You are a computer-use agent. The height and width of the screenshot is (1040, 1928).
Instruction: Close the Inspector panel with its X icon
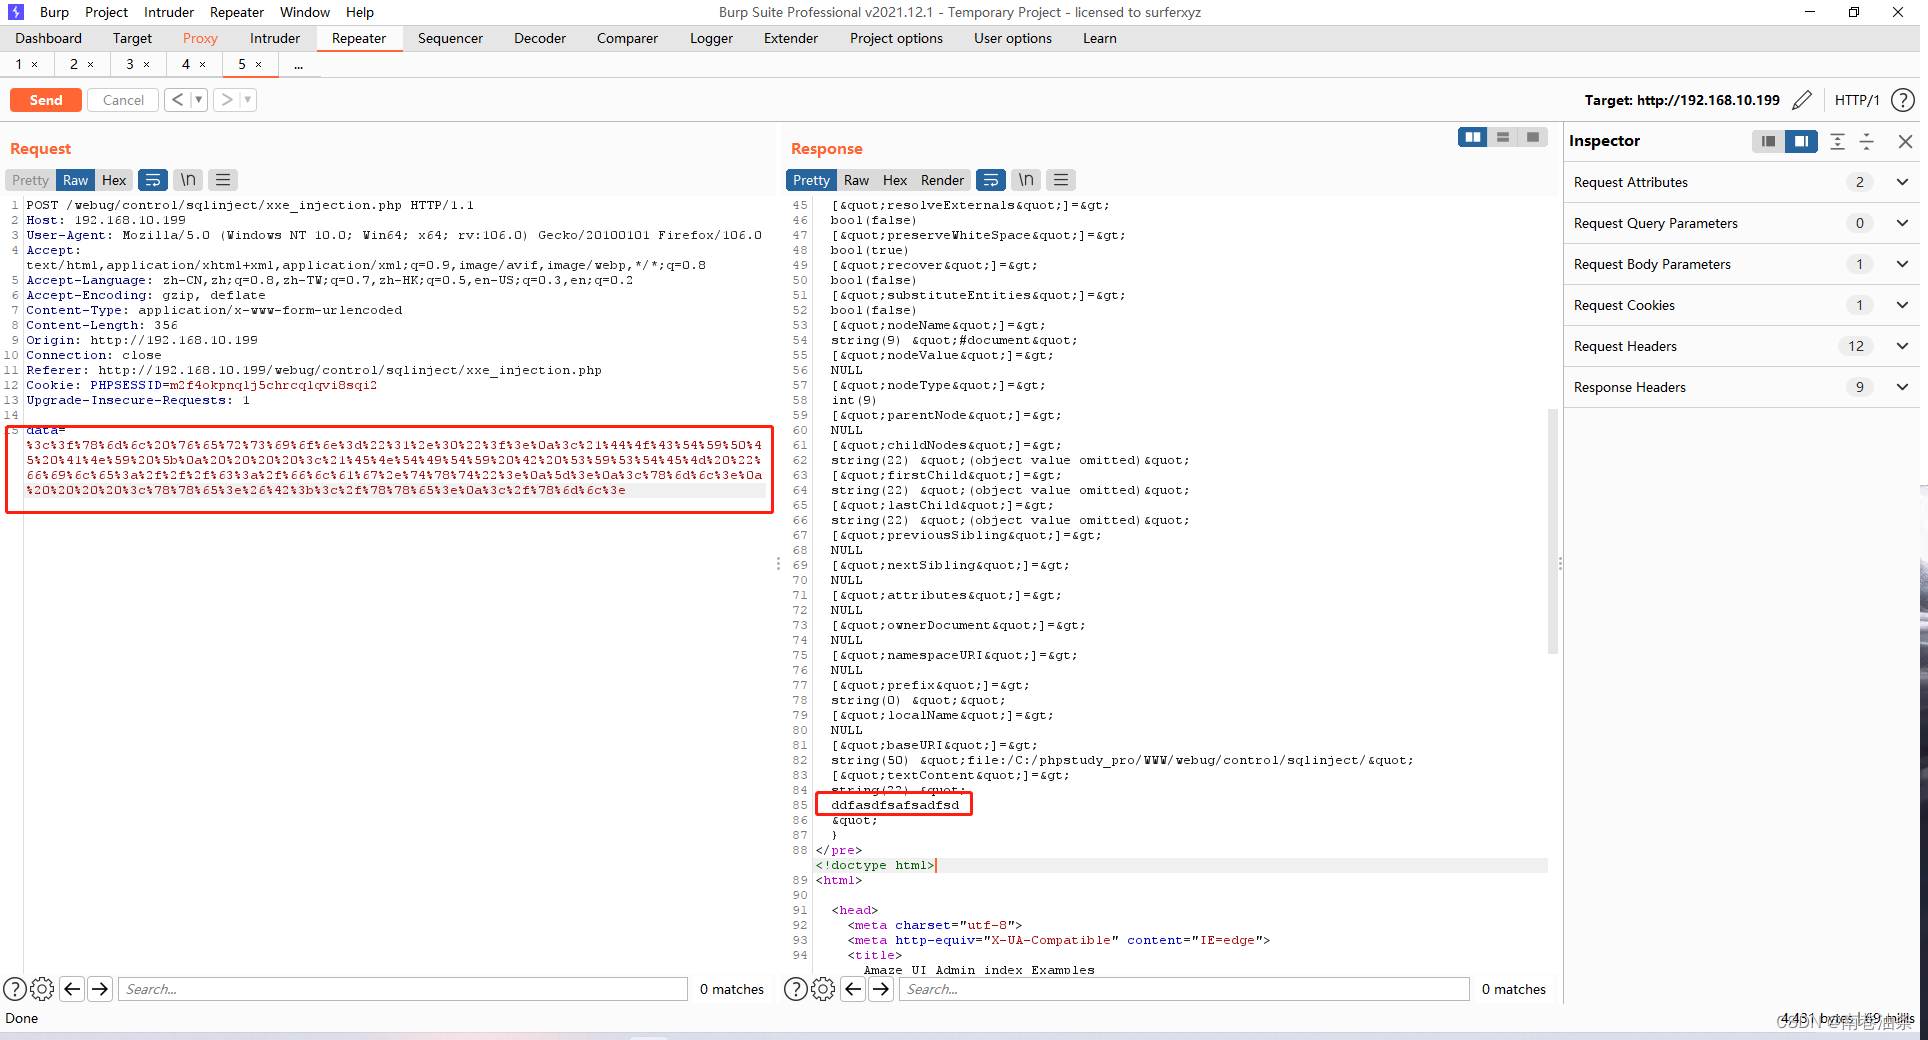pos(1905,142)
